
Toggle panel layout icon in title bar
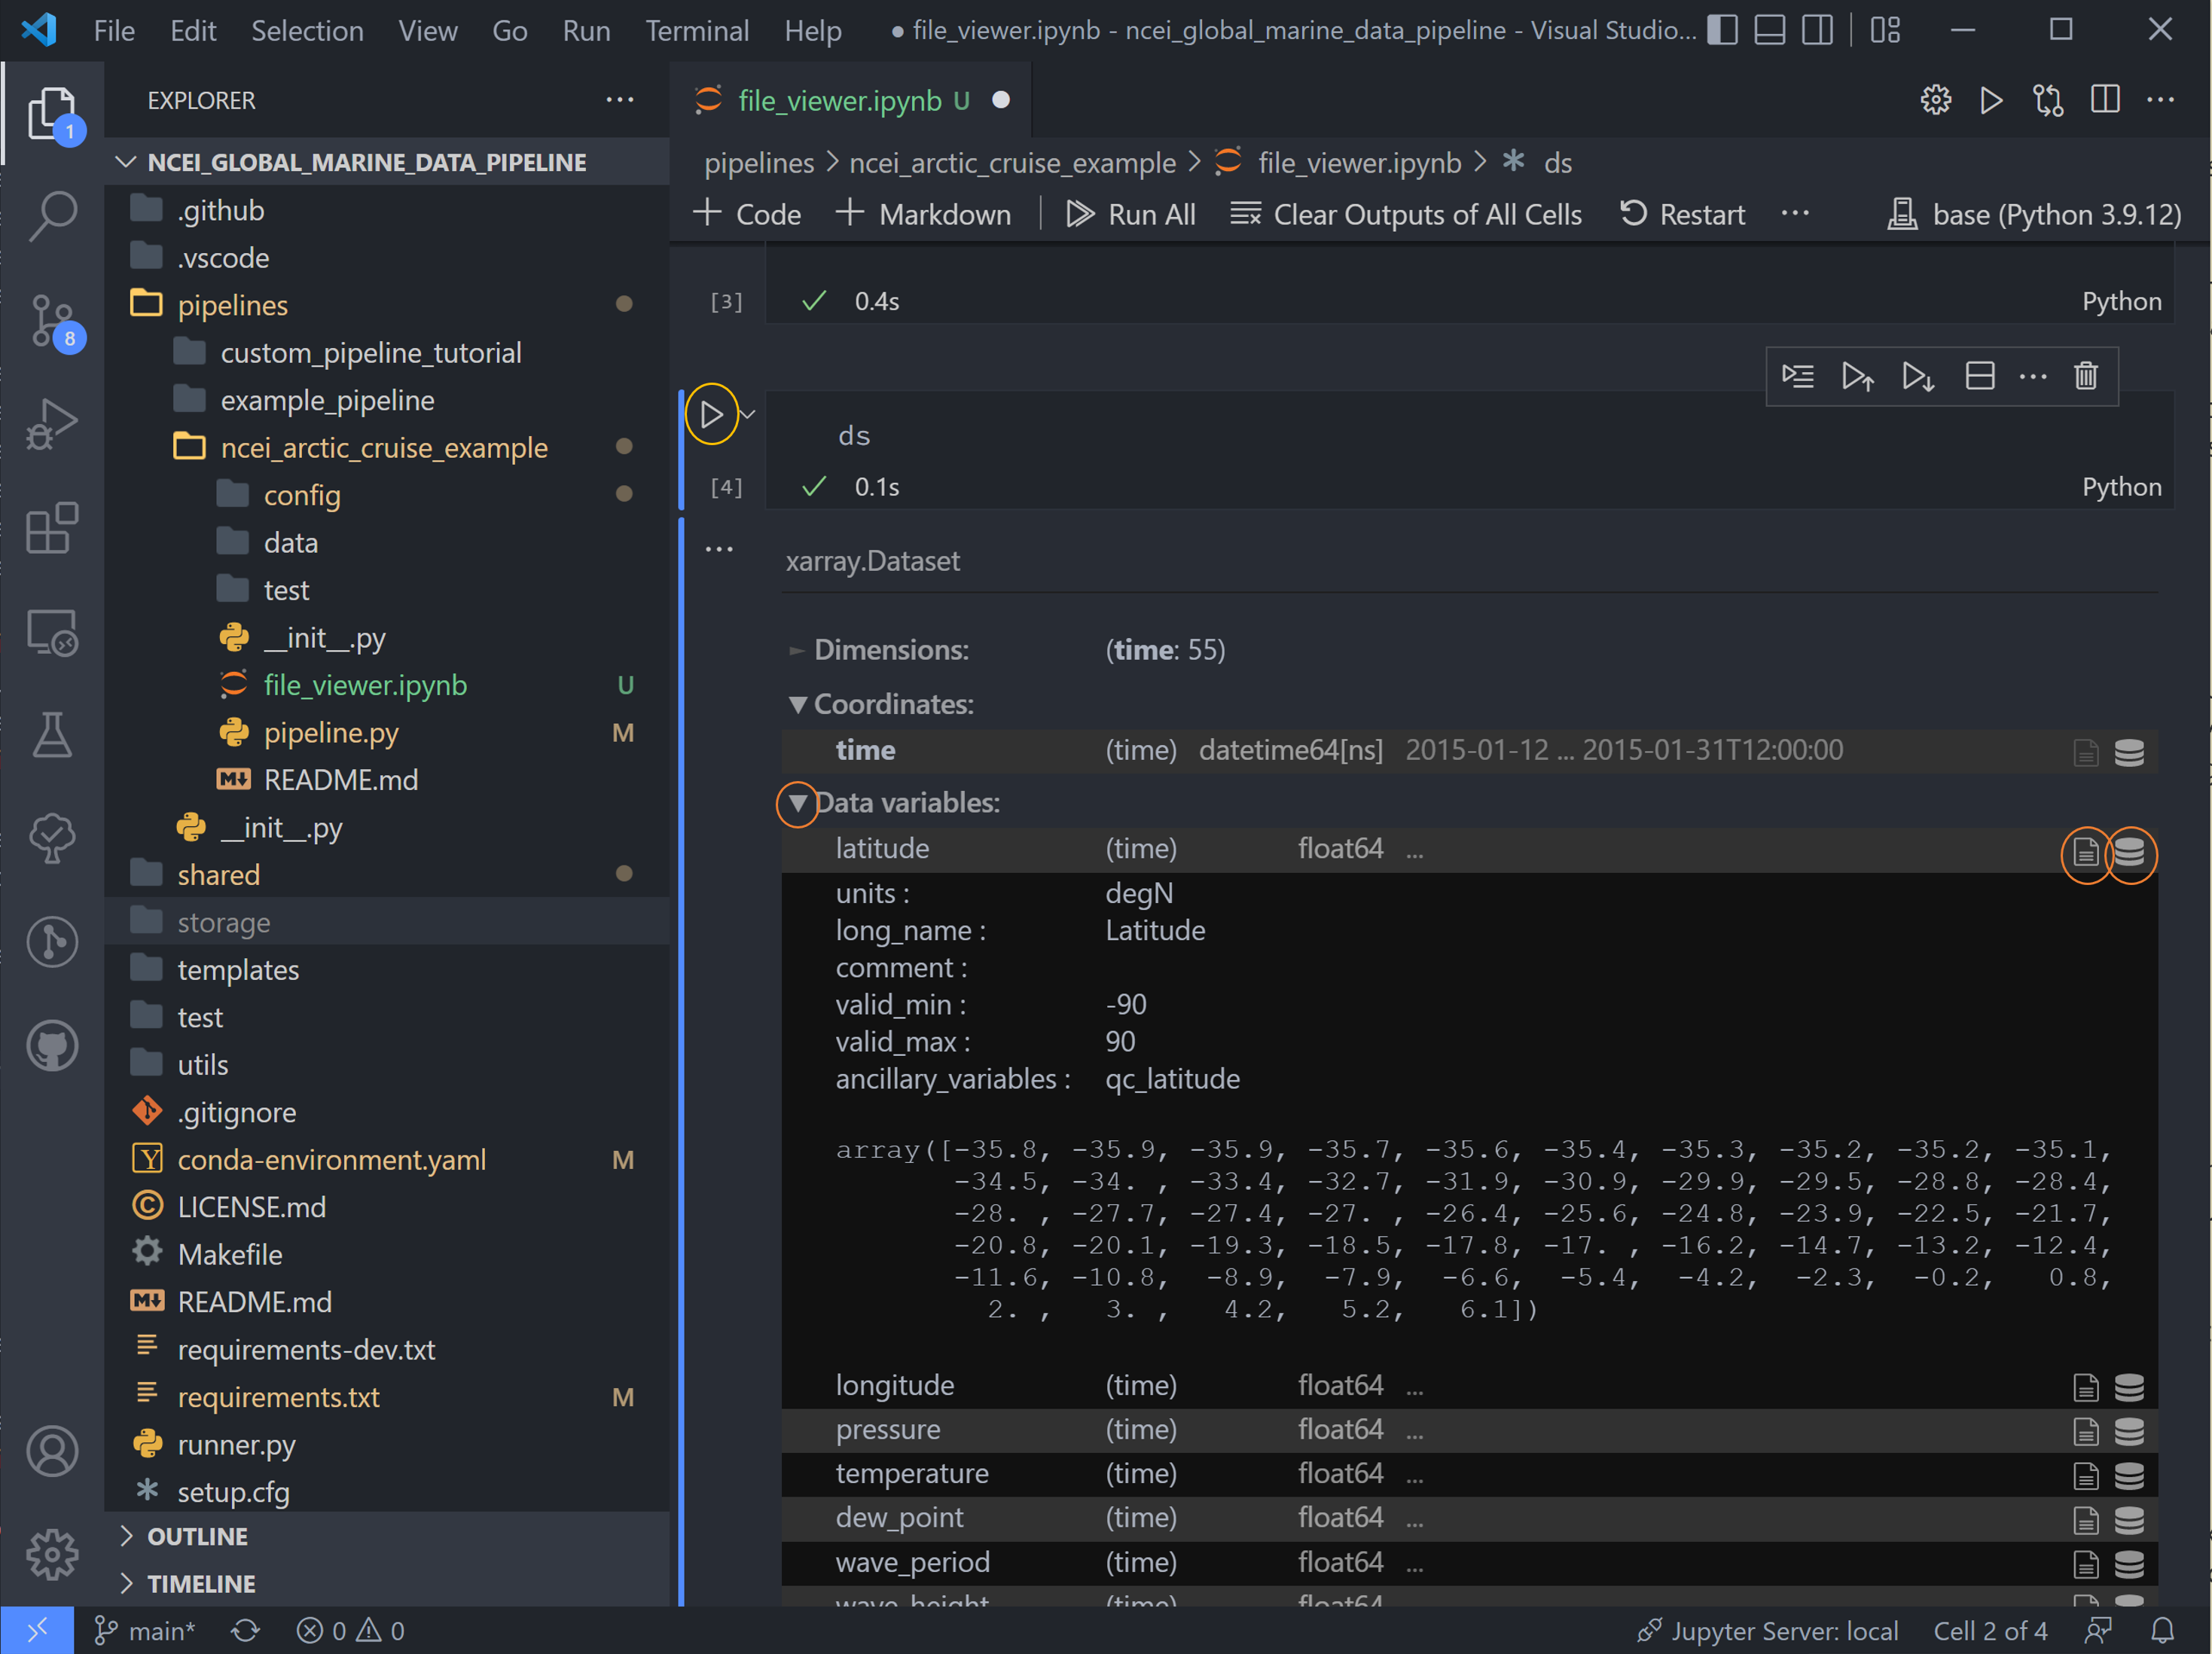click(x=1770, y=30)
